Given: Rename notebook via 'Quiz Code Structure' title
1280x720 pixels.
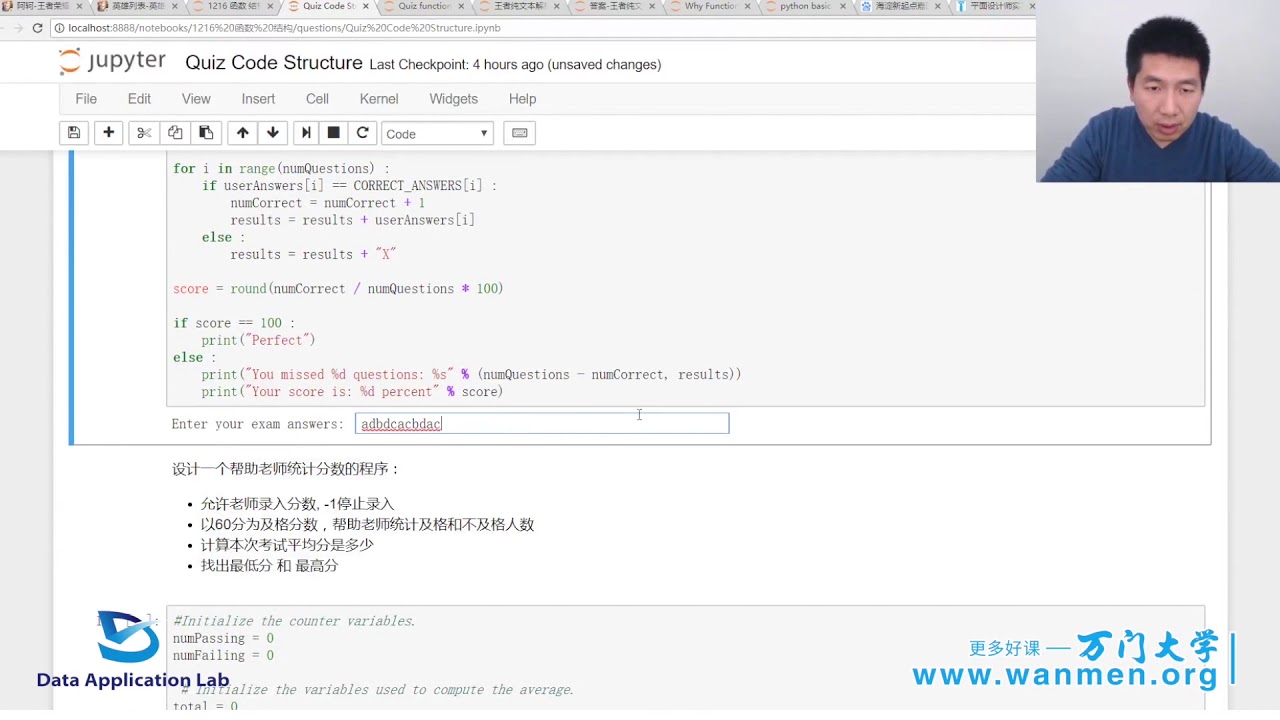Looking at the screenshot, I should [x=274, y=63].
